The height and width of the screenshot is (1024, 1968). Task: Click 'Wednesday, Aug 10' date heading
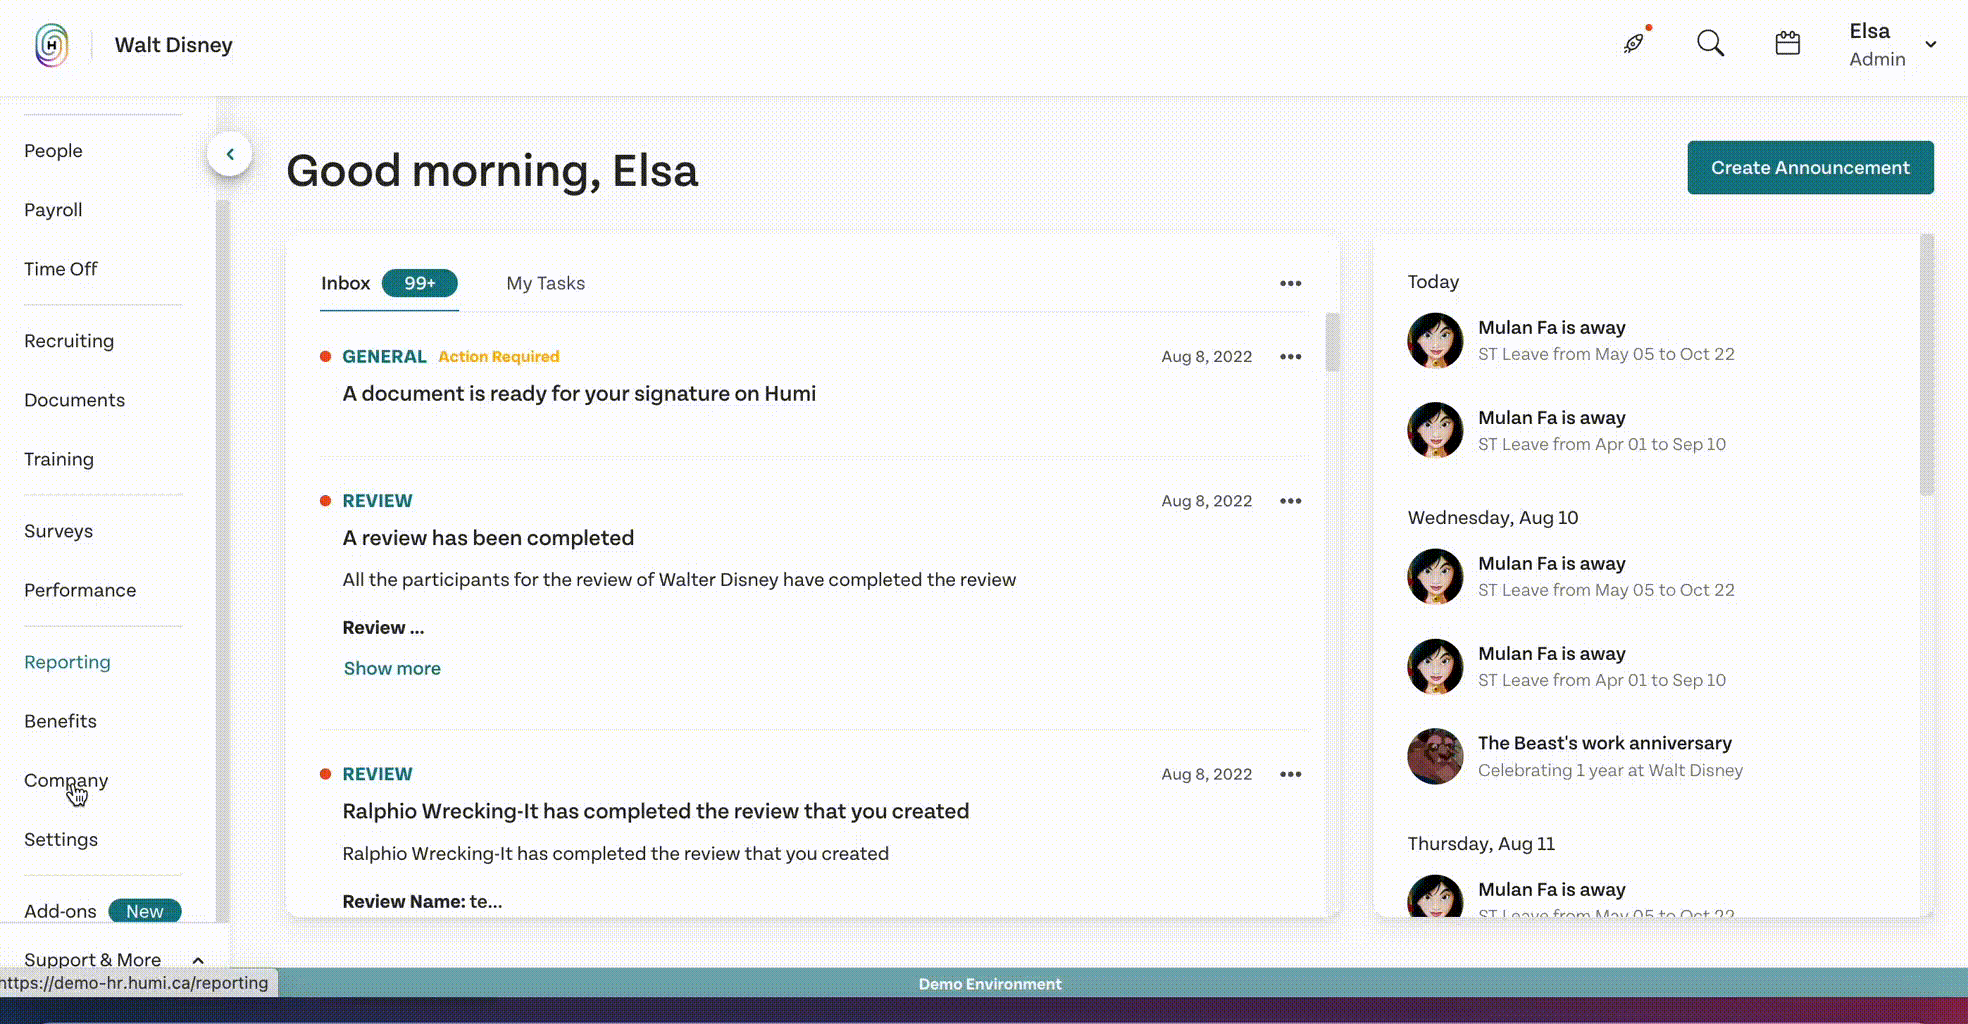coord(1493,518)
